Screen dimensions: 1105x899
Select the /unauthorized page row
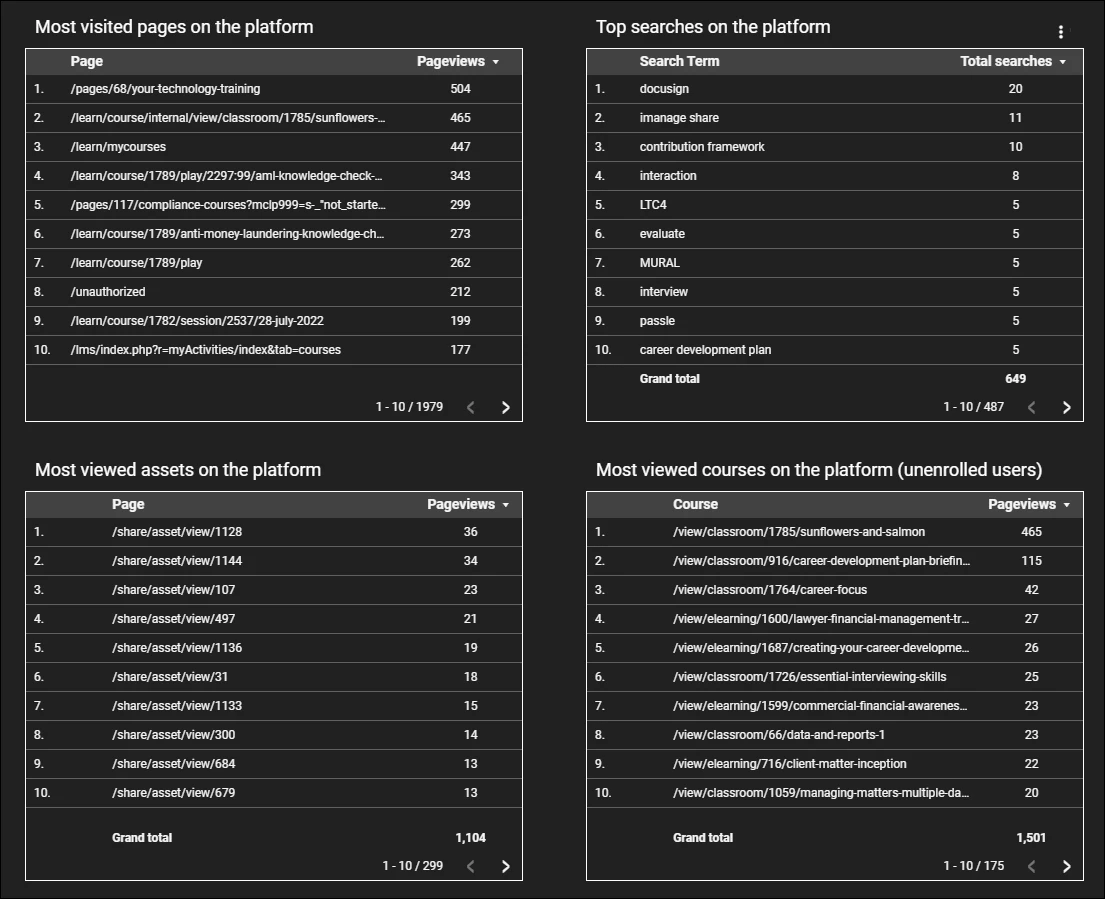pyautogui.click(x=108, y=292)
